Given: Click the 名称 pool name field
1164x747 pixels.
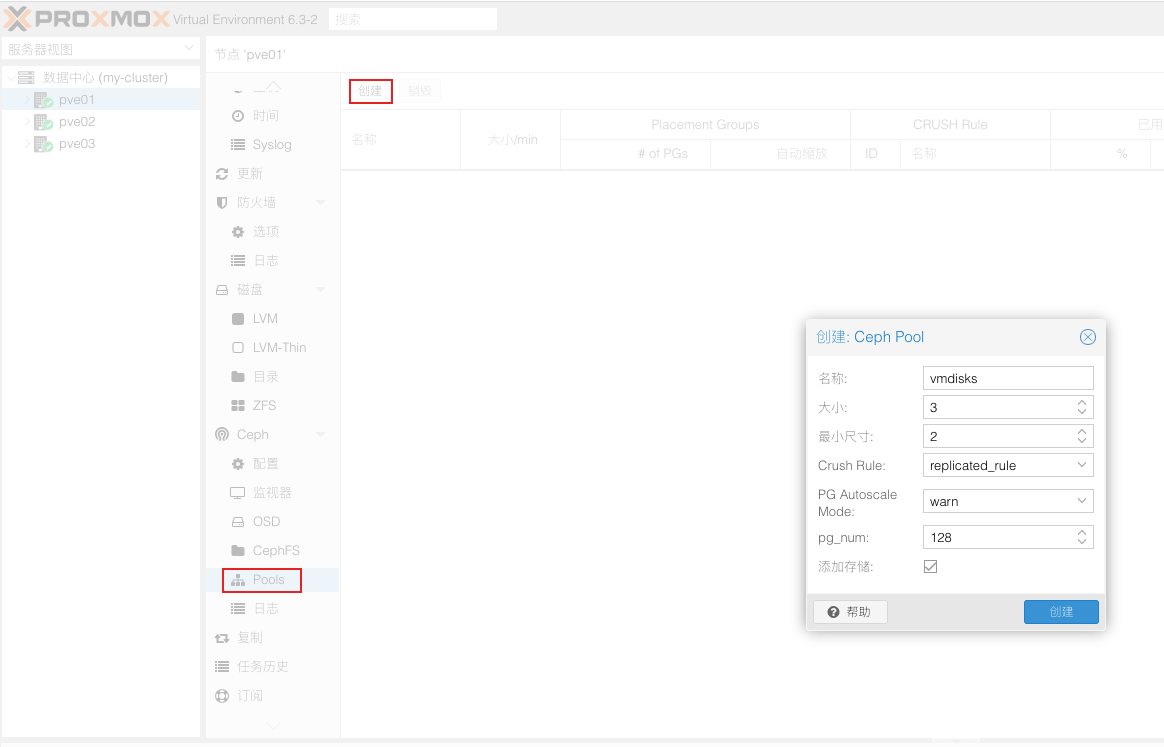Looking at the screenshot, I should (1007, 378).
